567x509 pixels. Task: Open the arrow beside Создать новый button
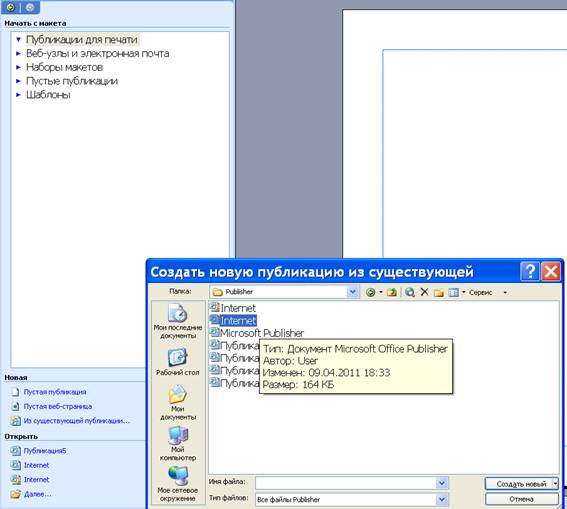[556, 484]
